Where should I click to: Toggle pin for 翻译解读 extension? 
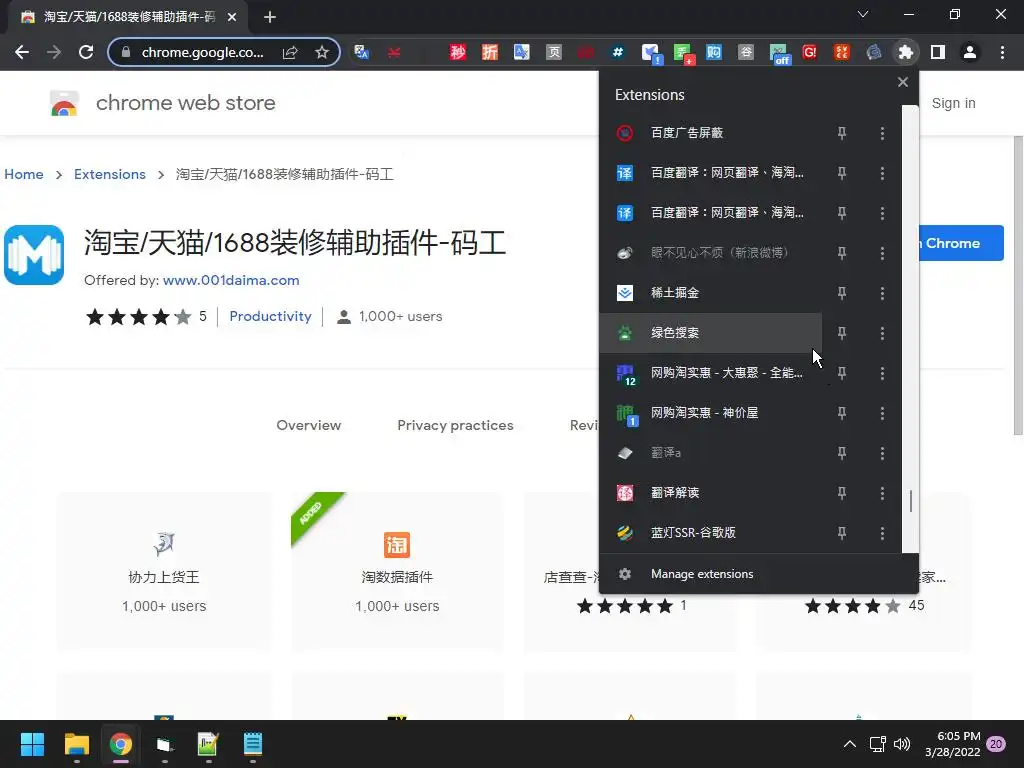842,493
